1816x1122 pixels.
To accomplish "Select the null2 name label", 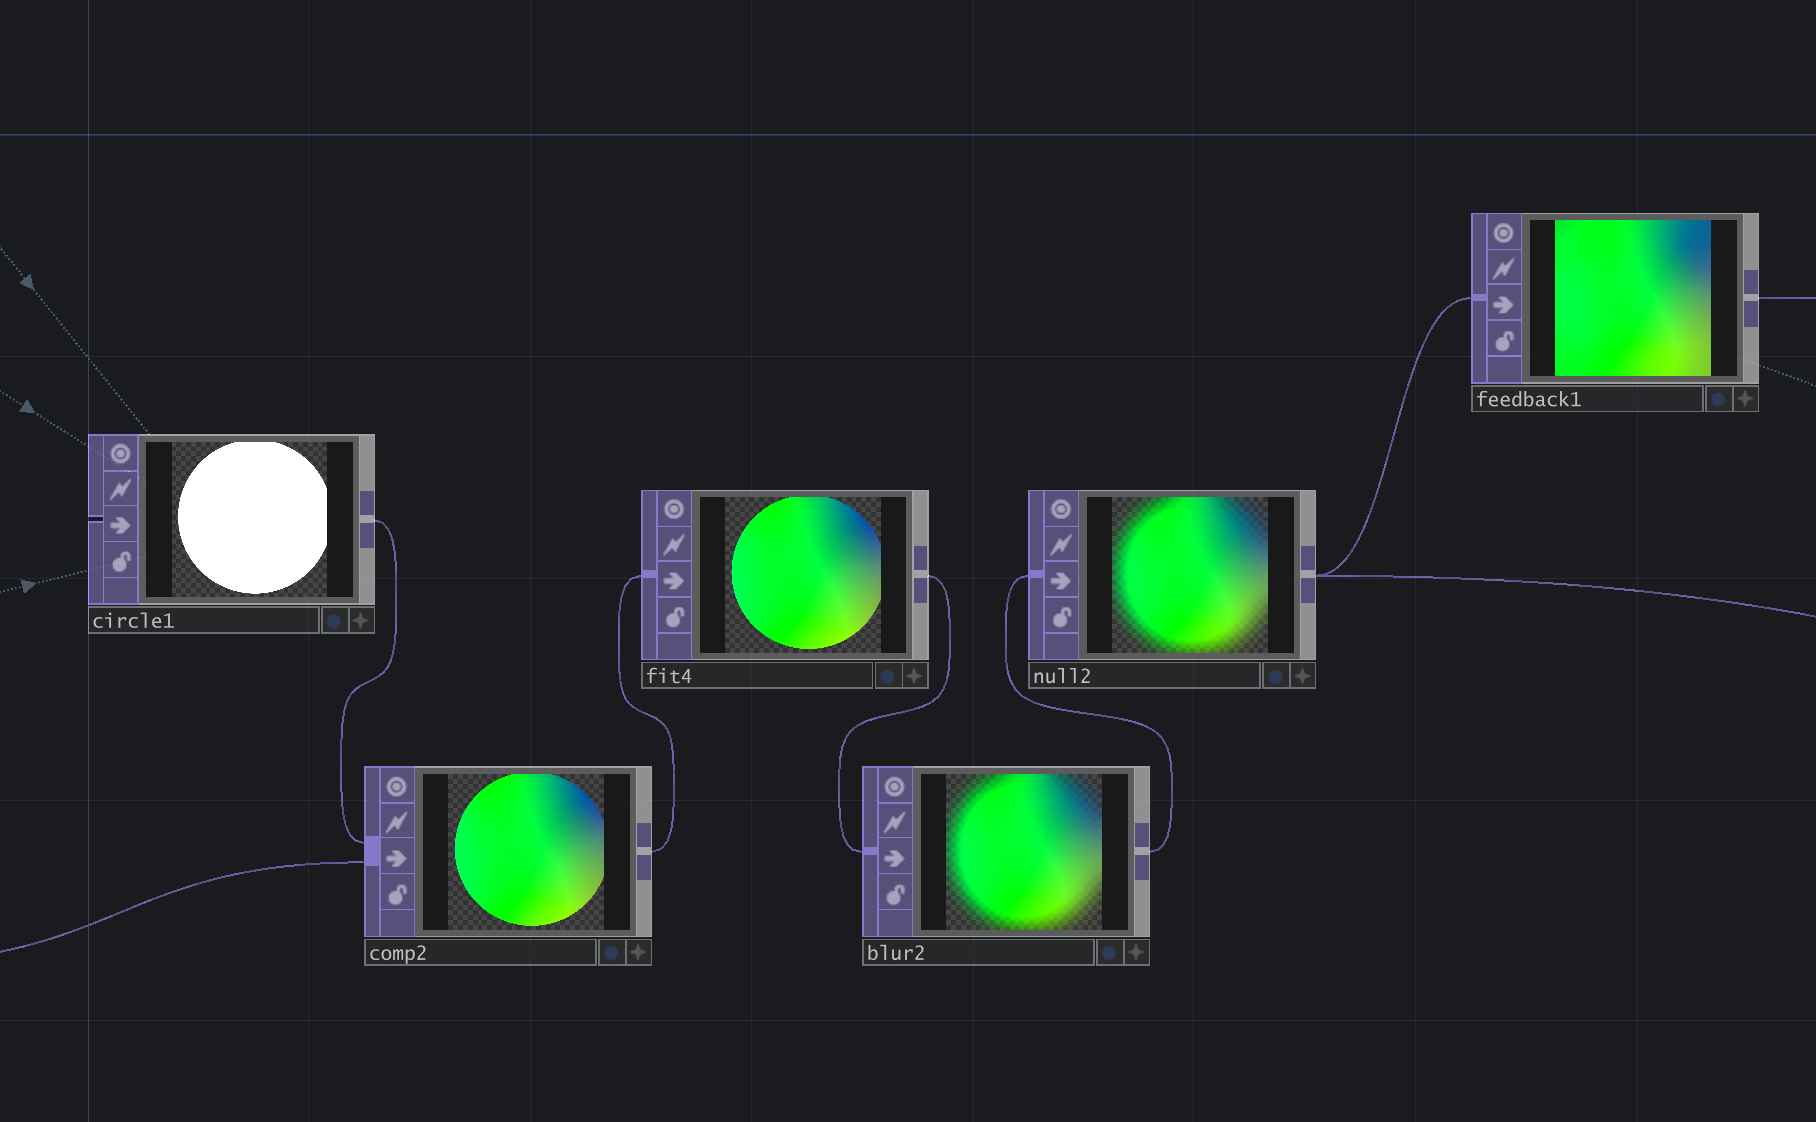I will coord(1144,677).
